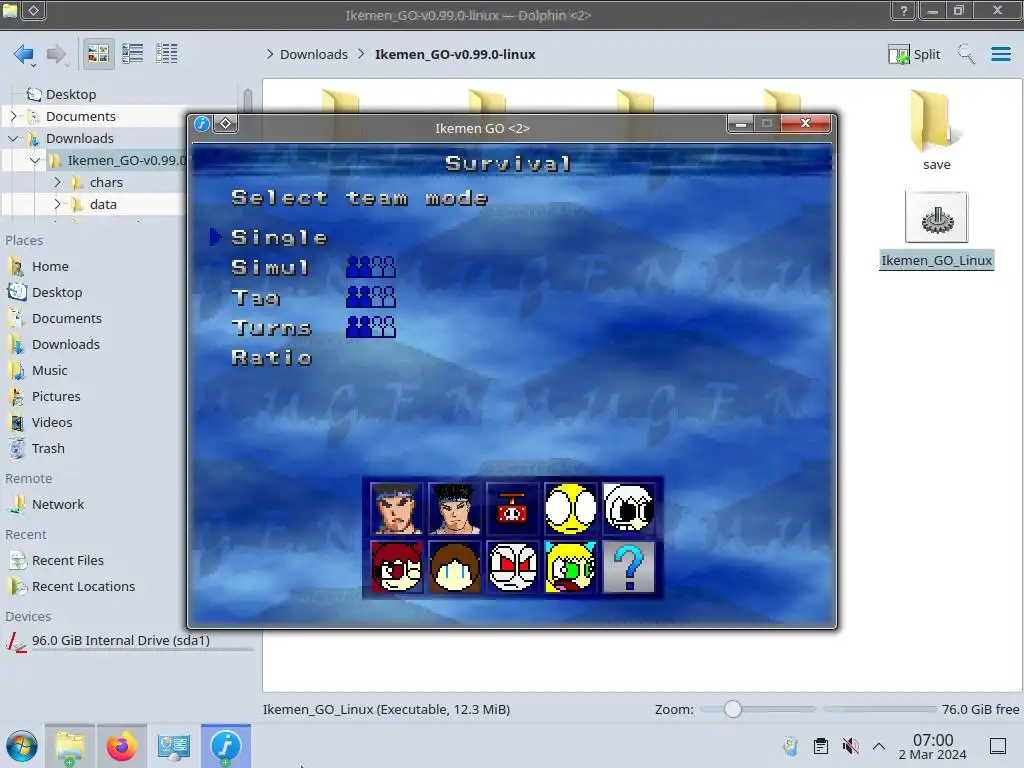Choose Tag team mode

coord(256,298)
